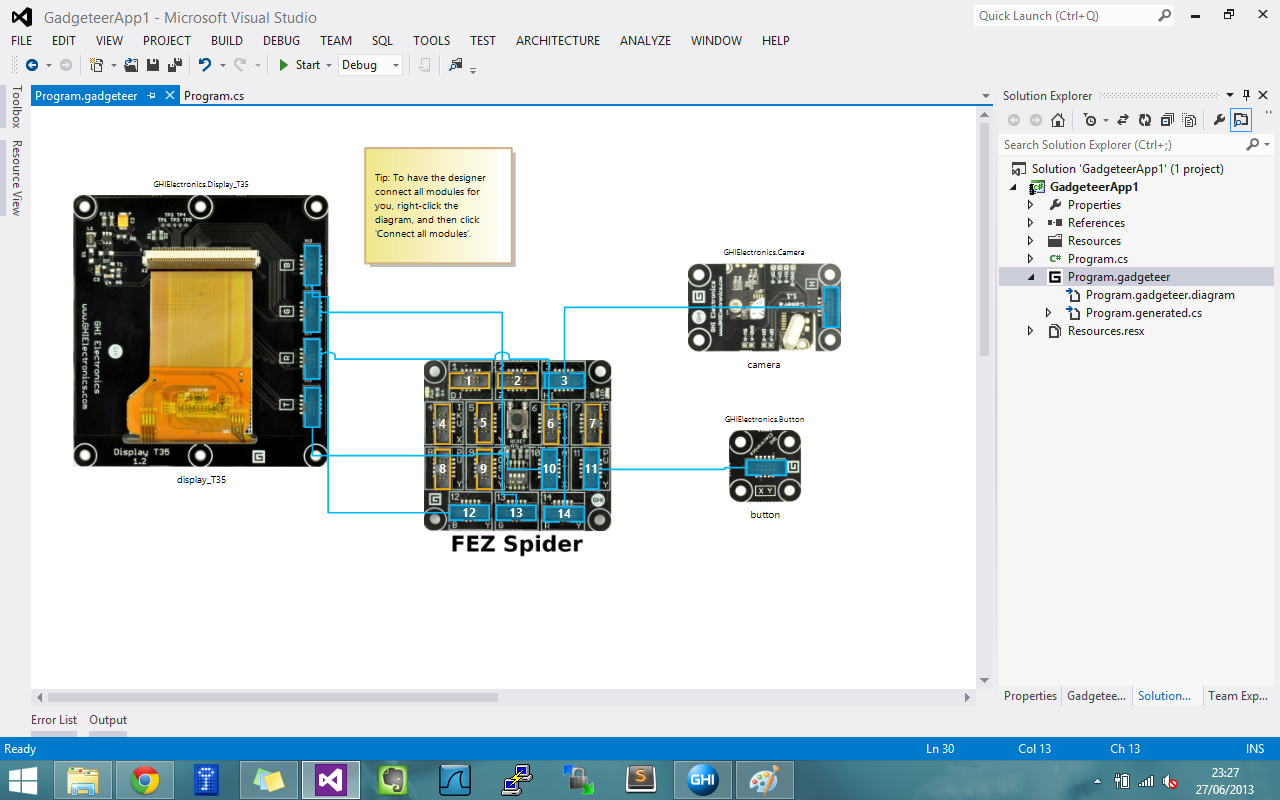Open a file using the Open File icon

coord(131,64)
